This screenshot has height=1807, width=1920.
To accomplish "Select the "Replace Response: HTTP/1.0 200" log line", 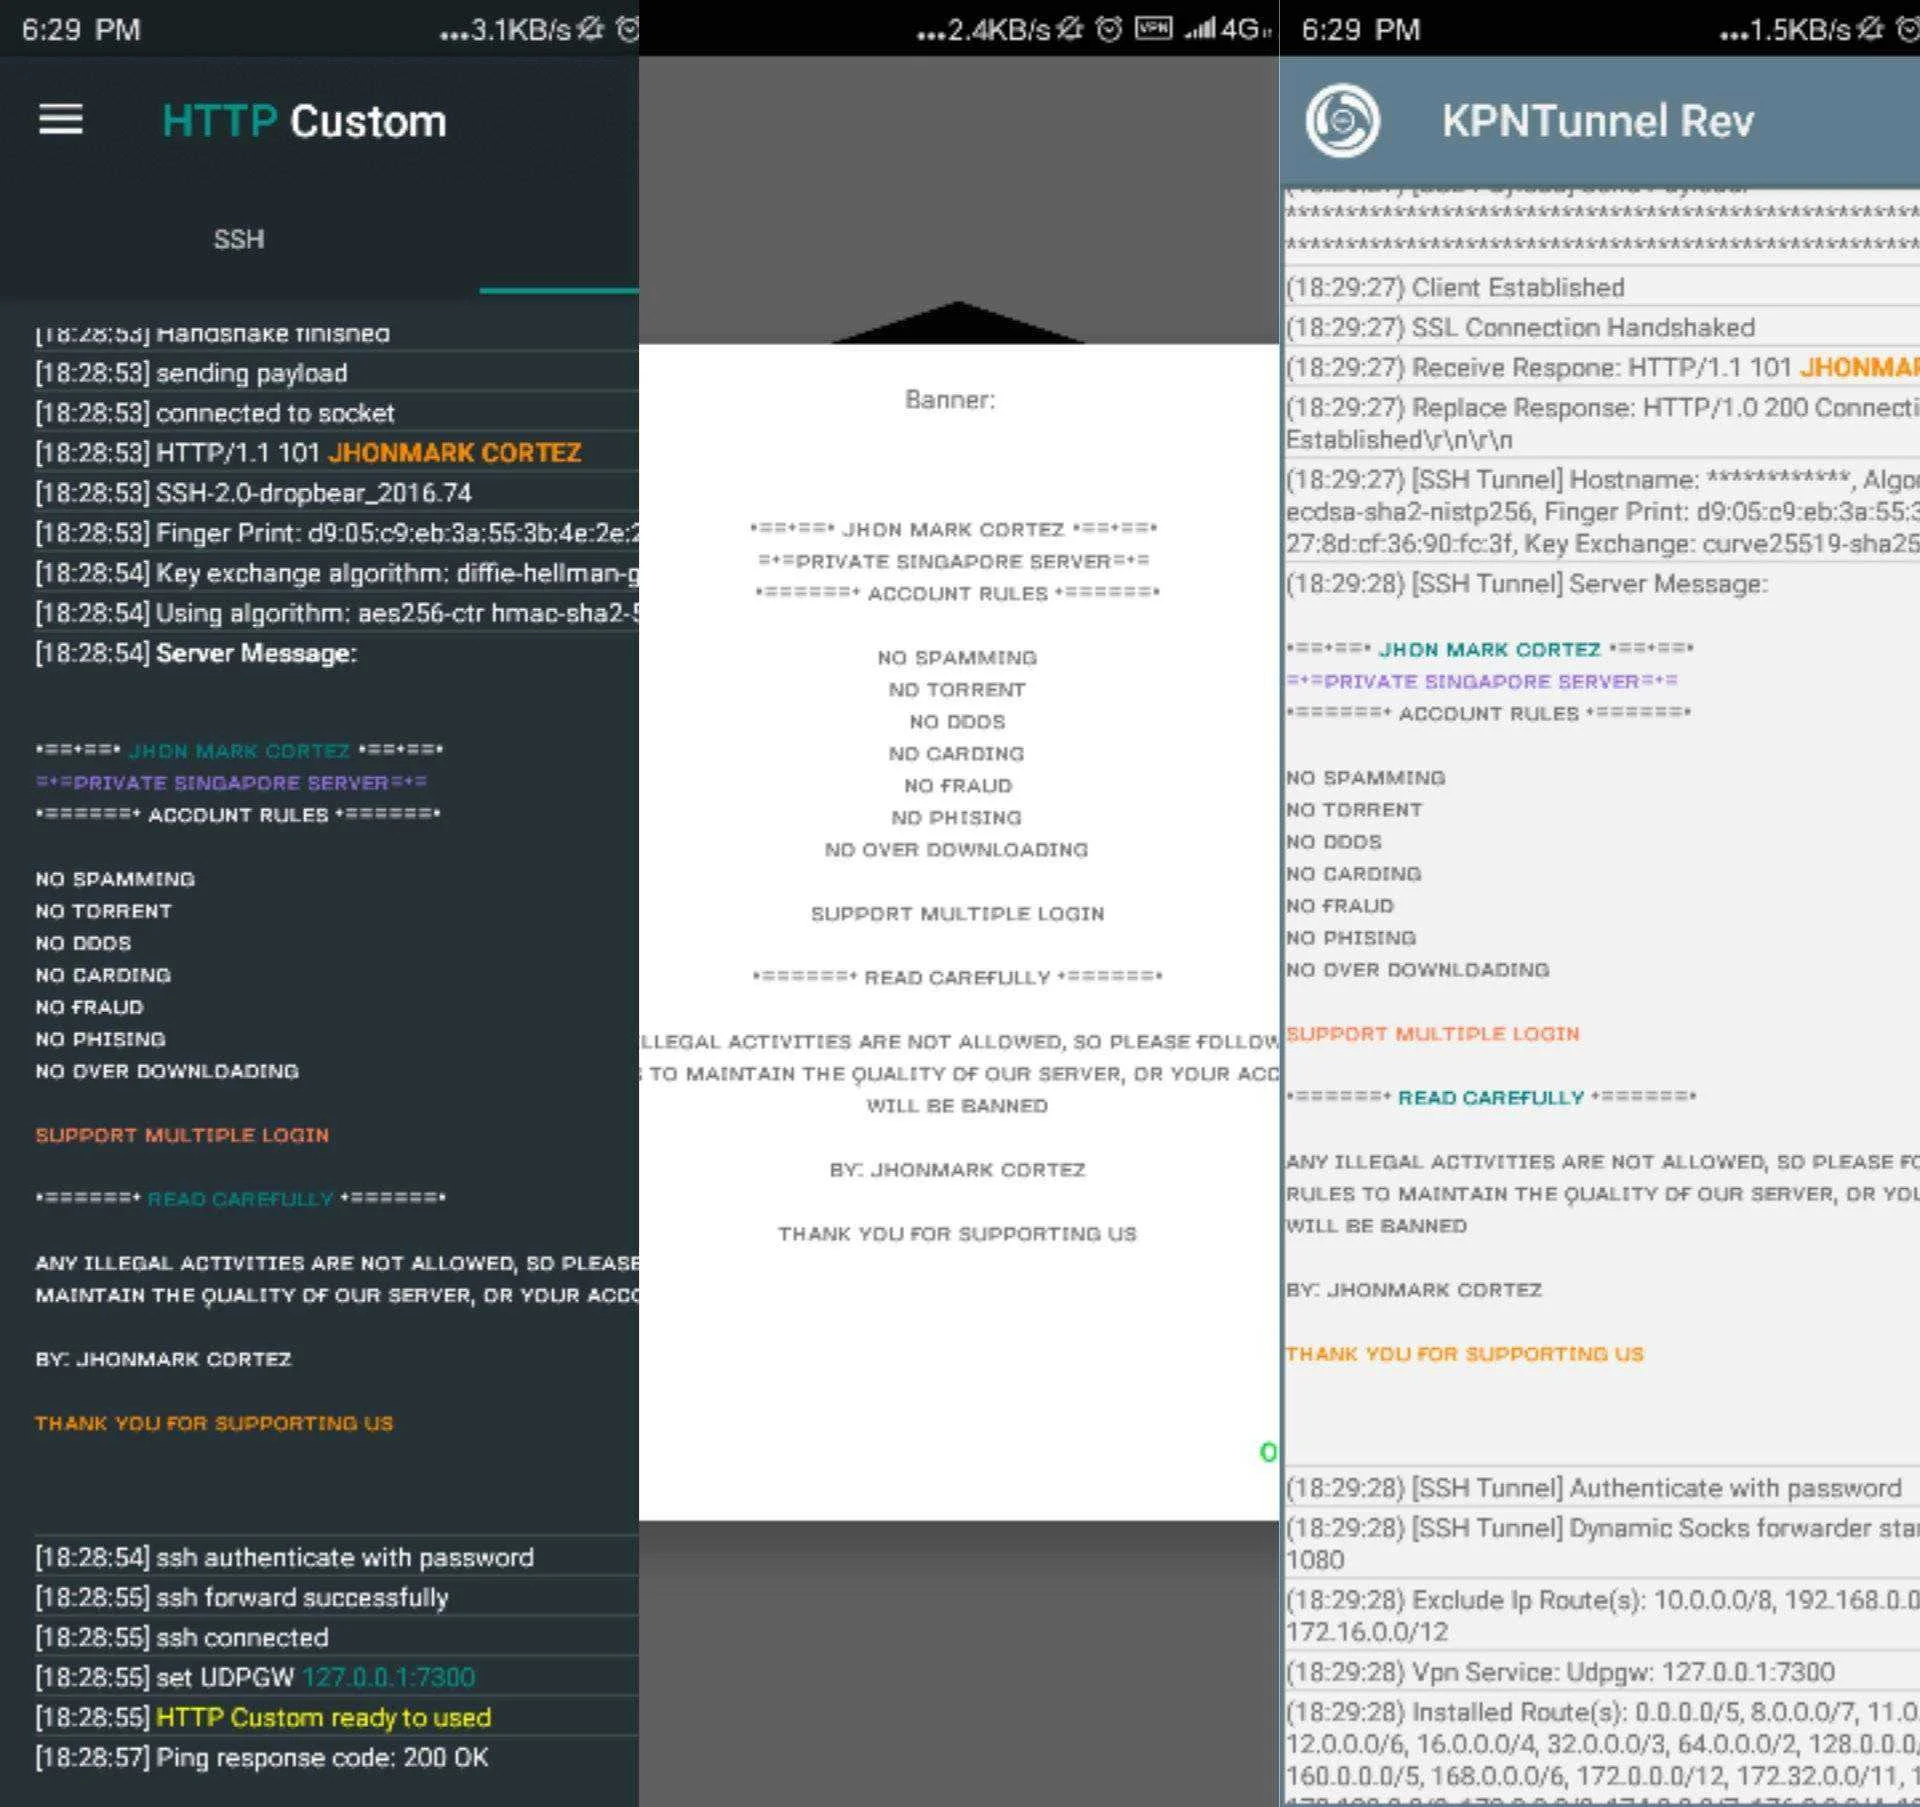I will tap(1602, 423).
